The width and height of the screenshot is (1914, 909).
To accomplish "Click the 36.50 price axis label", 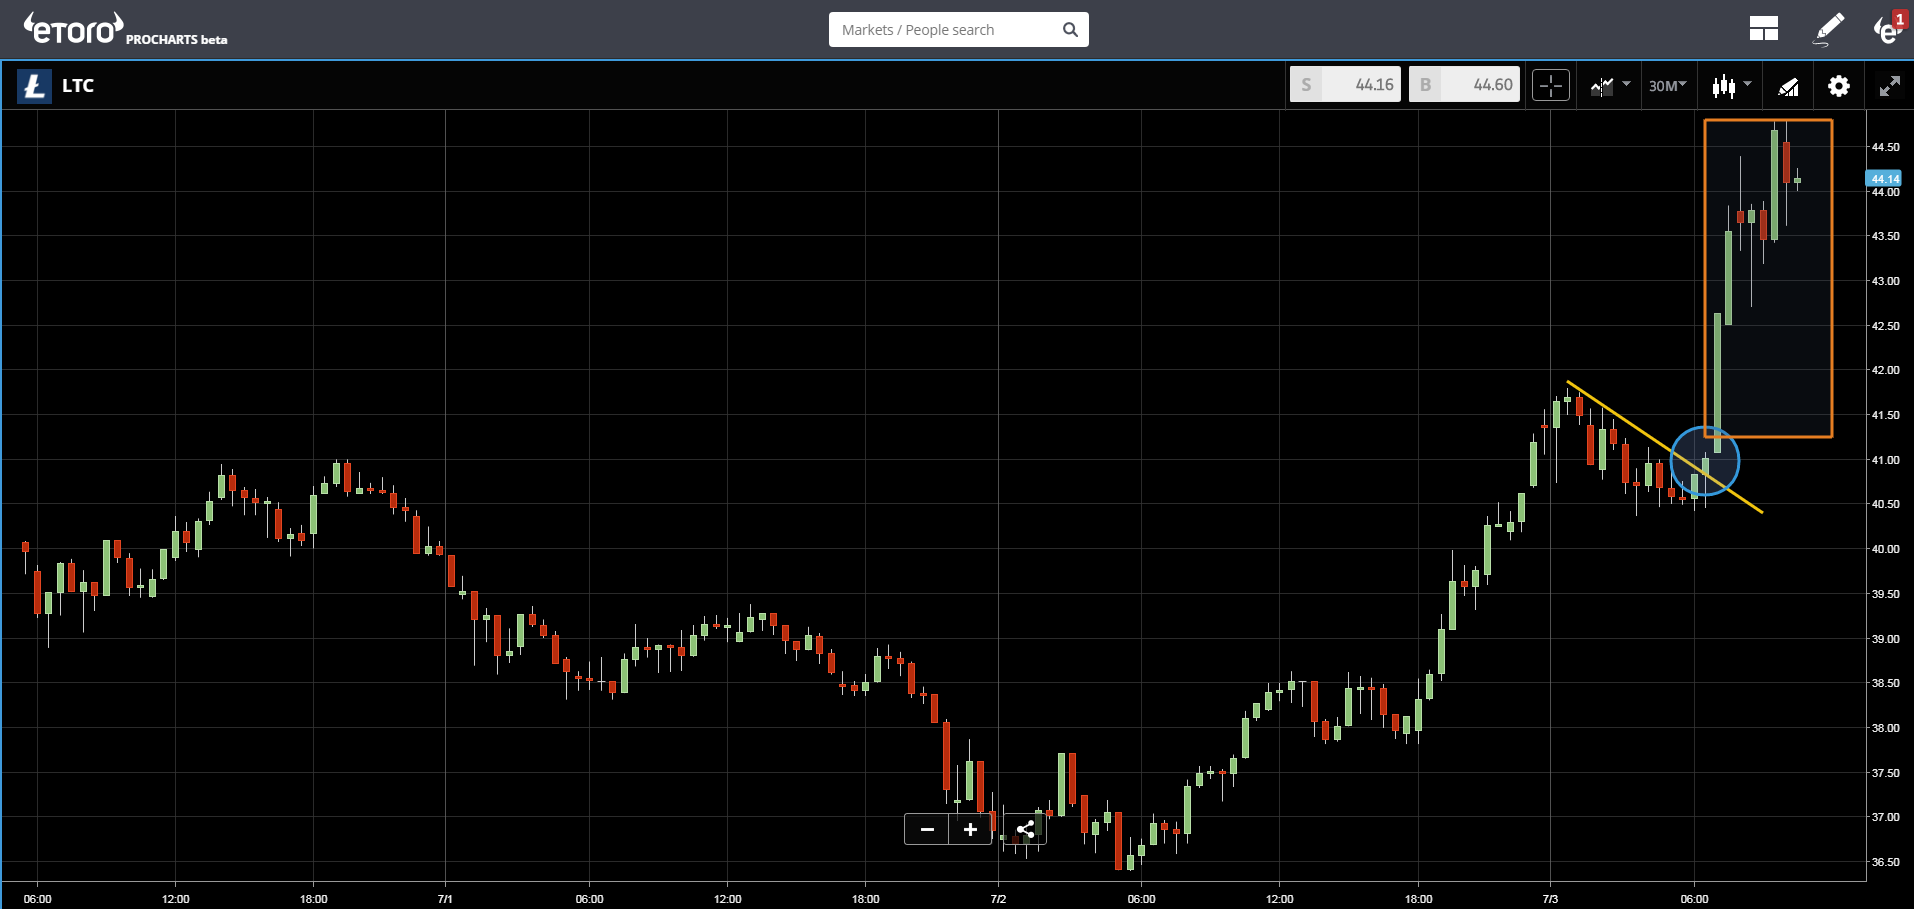I will (x=1885, y=862).
